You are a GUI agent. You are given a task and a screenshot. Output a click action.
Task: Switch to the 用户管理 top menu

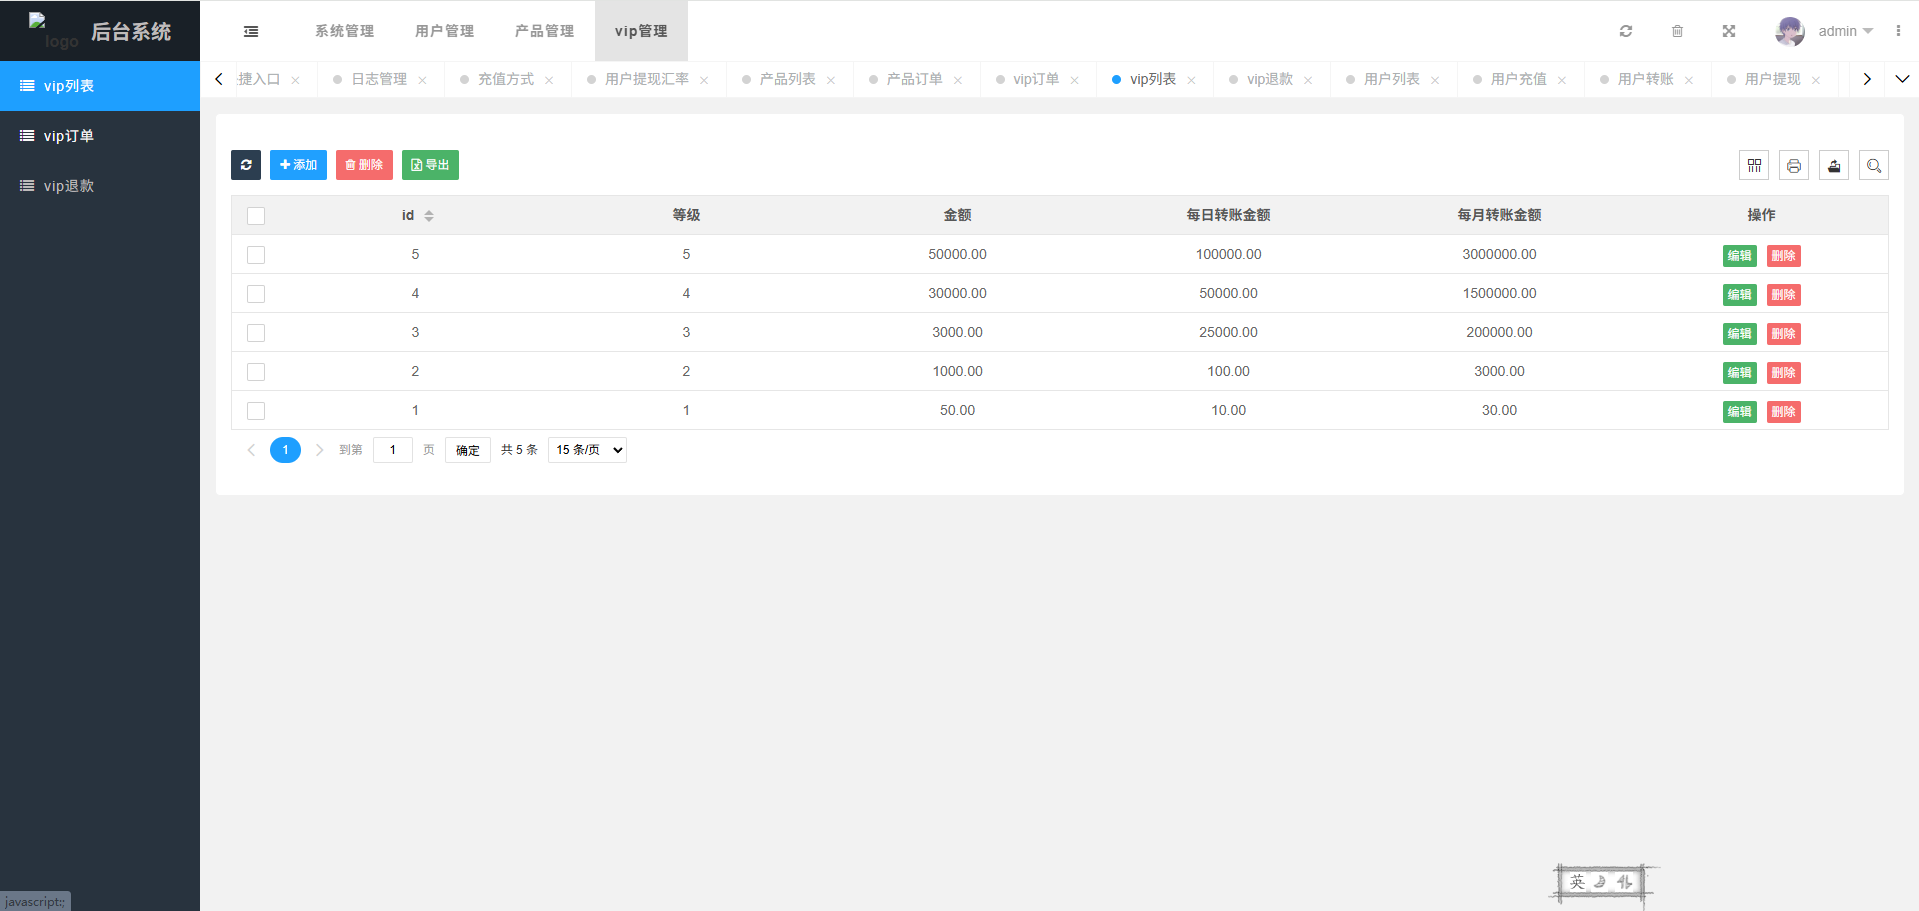[445, 31]
